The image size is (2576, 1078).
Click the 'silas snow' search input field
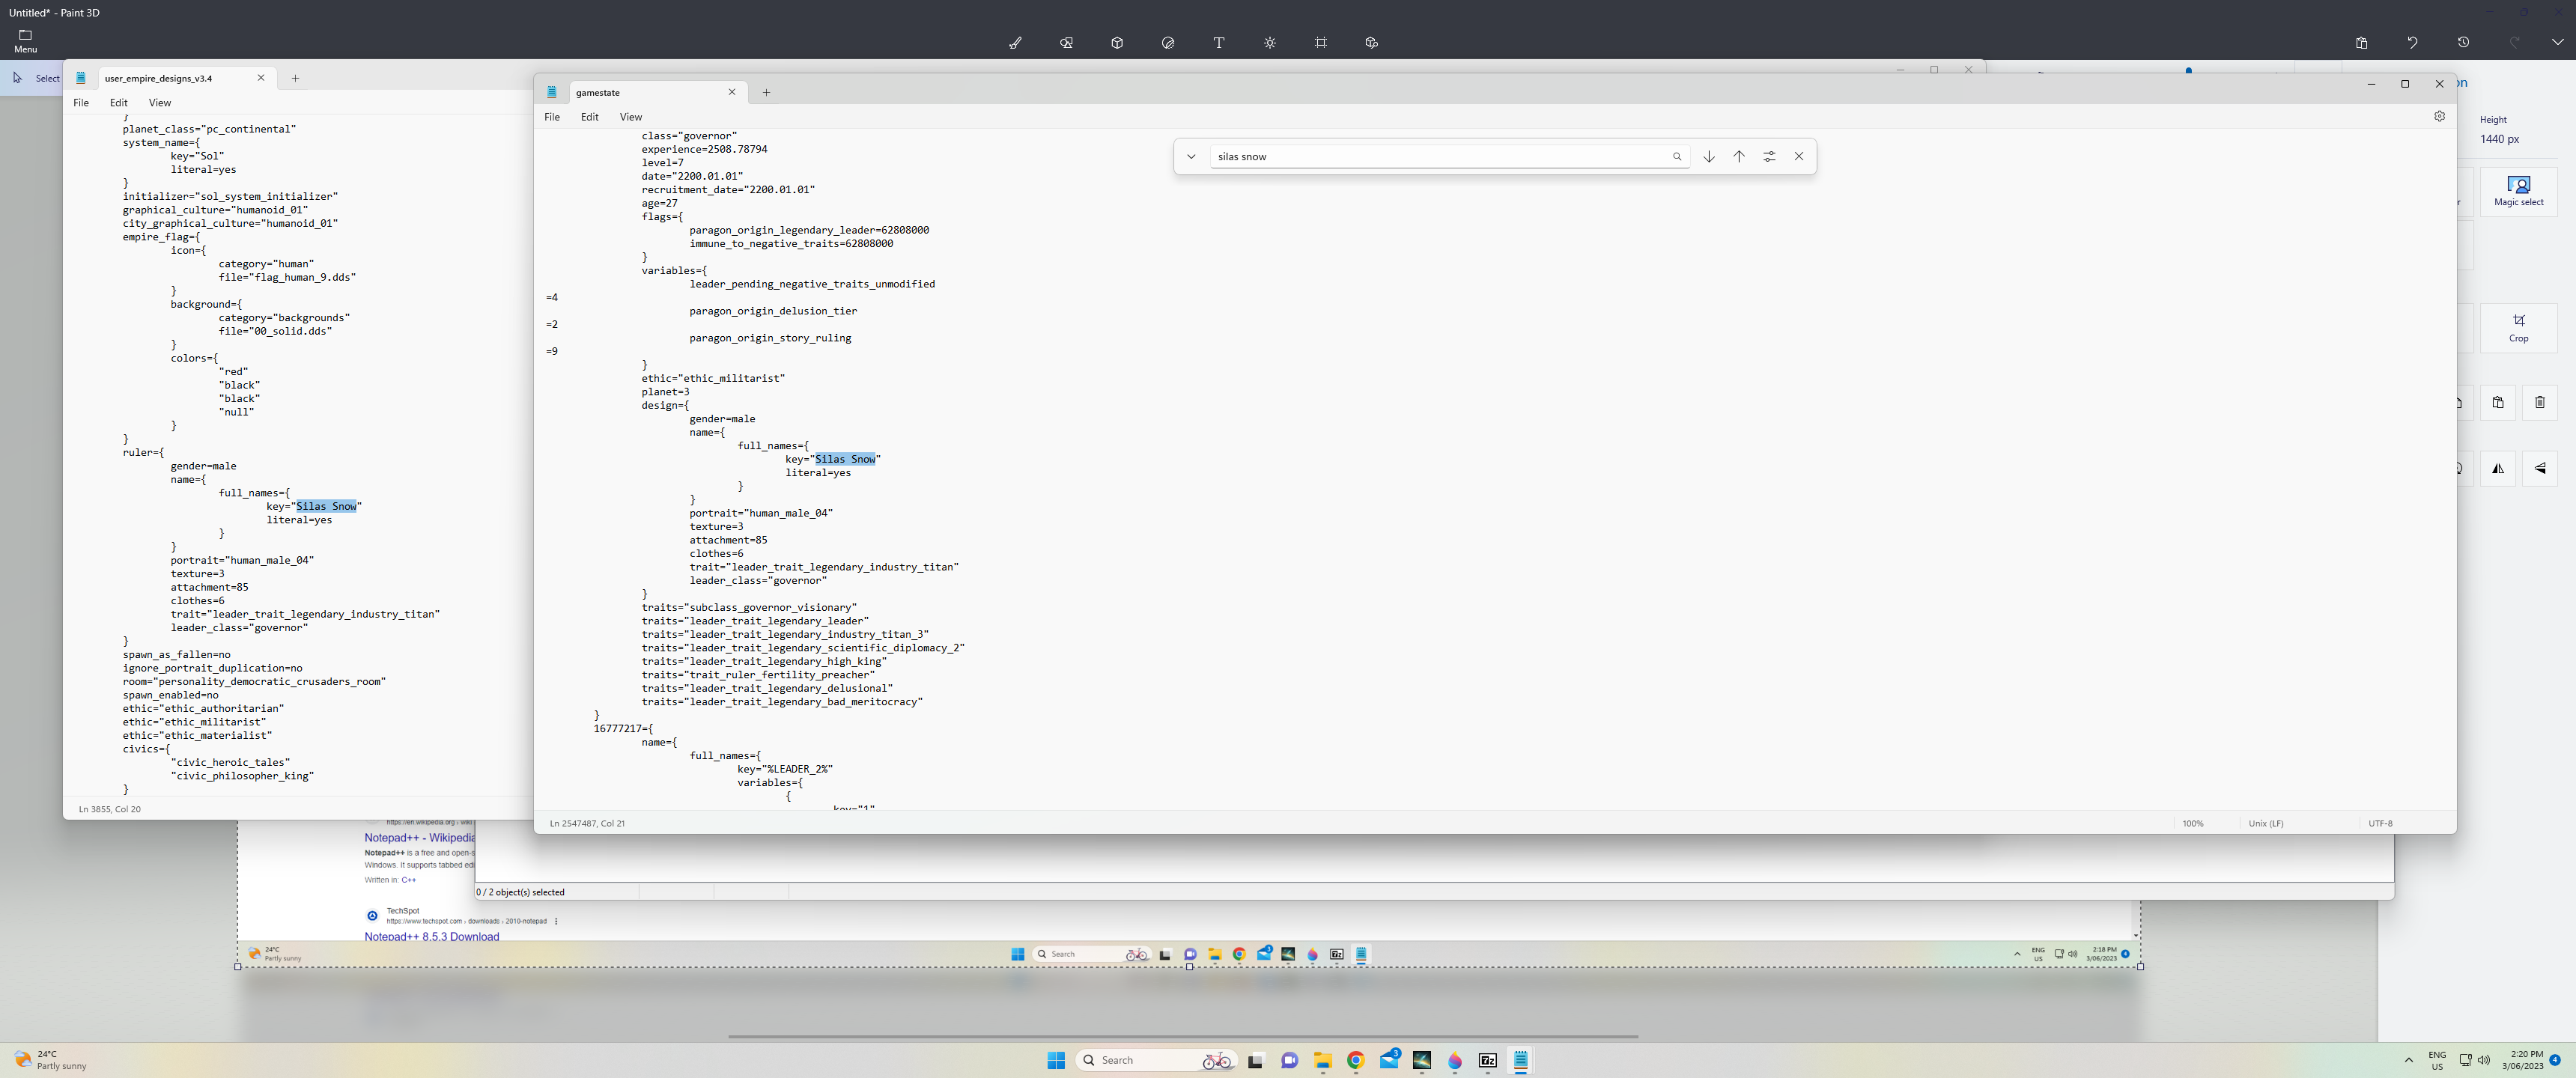(1440, 157)
